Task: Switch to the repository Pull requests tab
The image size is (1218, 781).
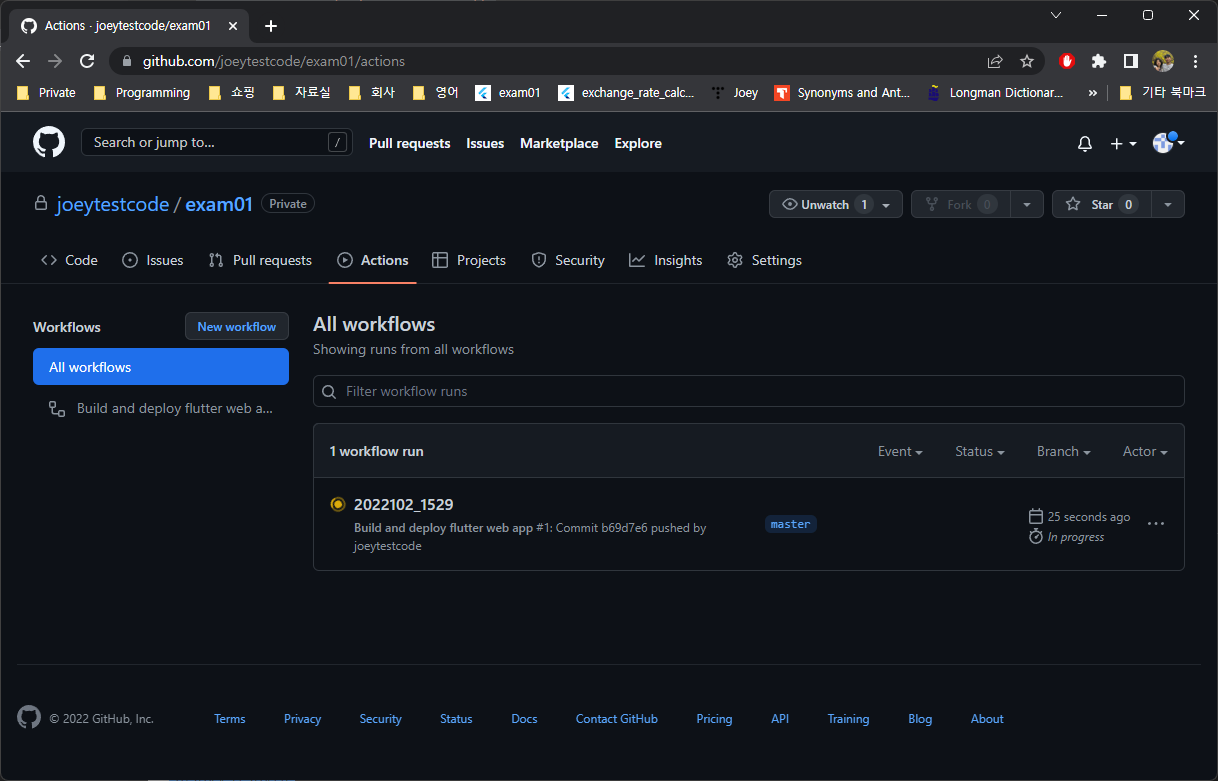Action: coord(260,260)
